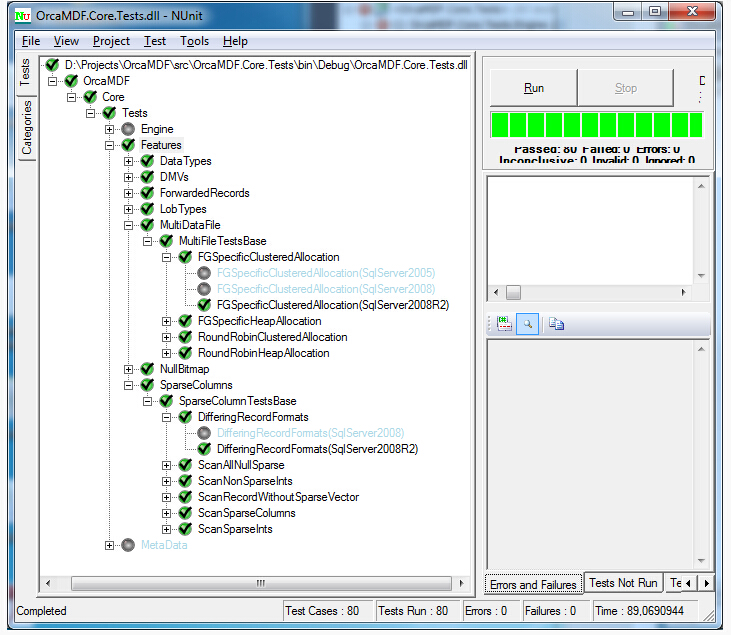Open the Project menu

111,41
